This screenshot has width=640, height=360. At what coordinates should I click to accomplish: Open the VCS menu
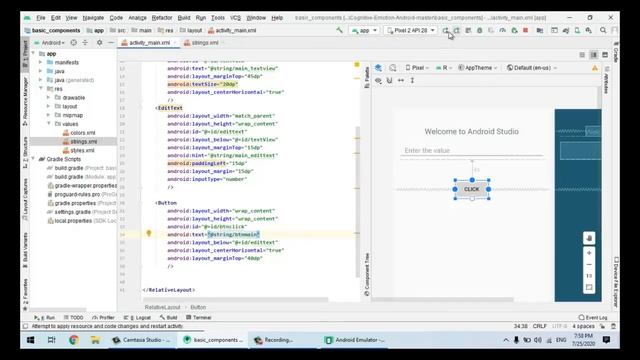pyautogui.click(x=235, y=18)
